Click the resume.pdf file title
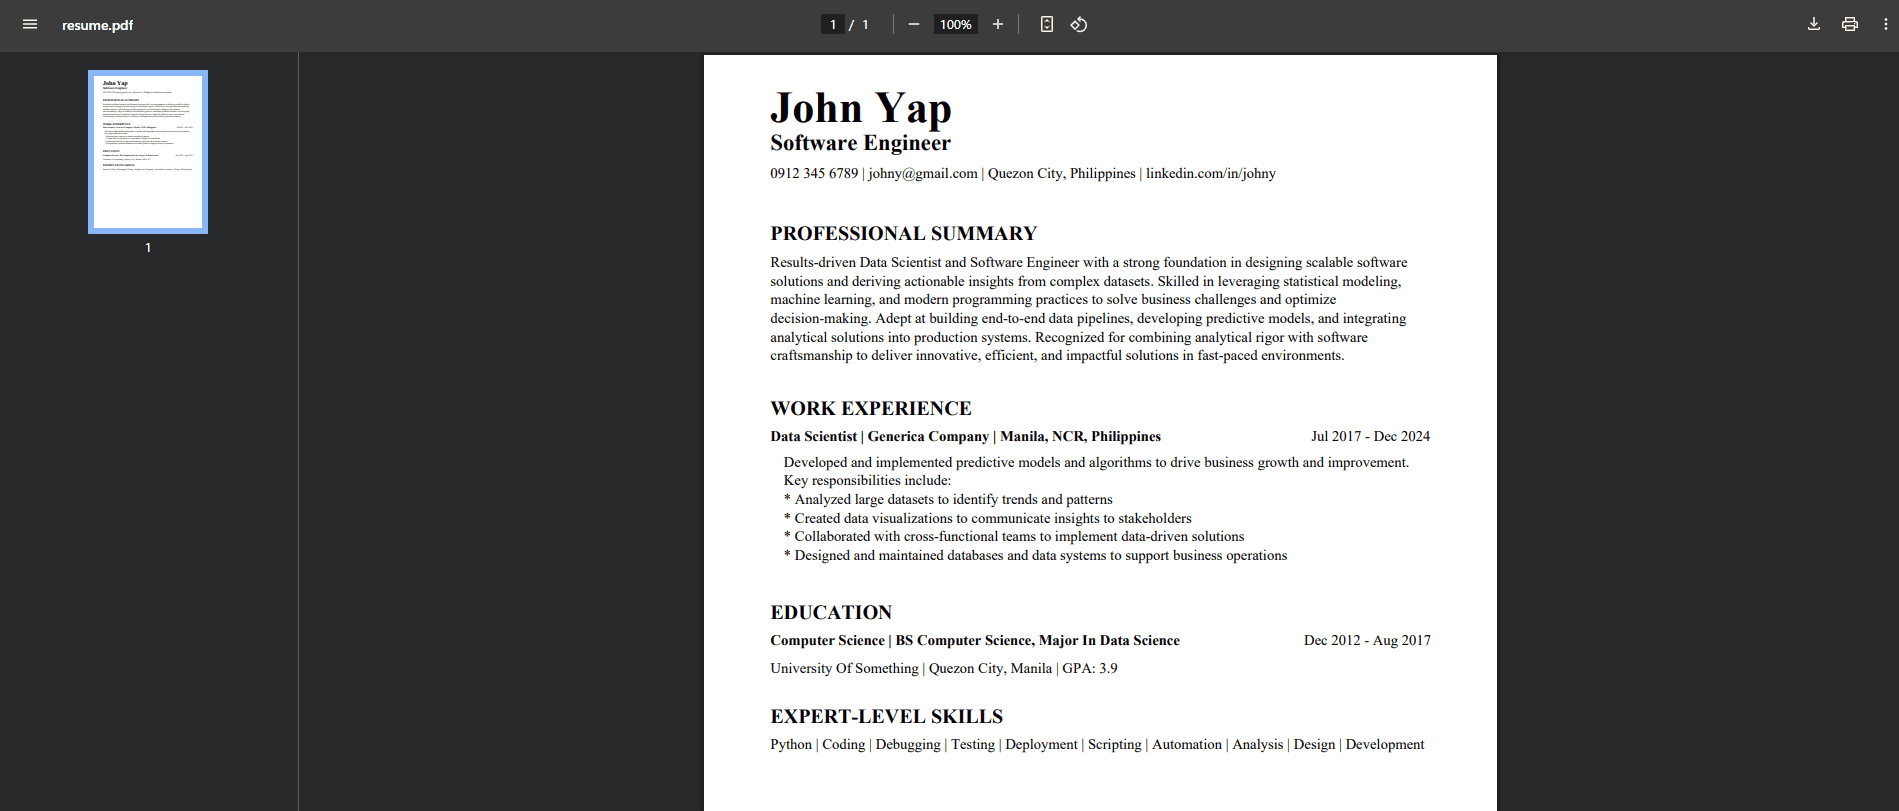The height and width of the screenshot is (811, 1899). click(97, 25)
